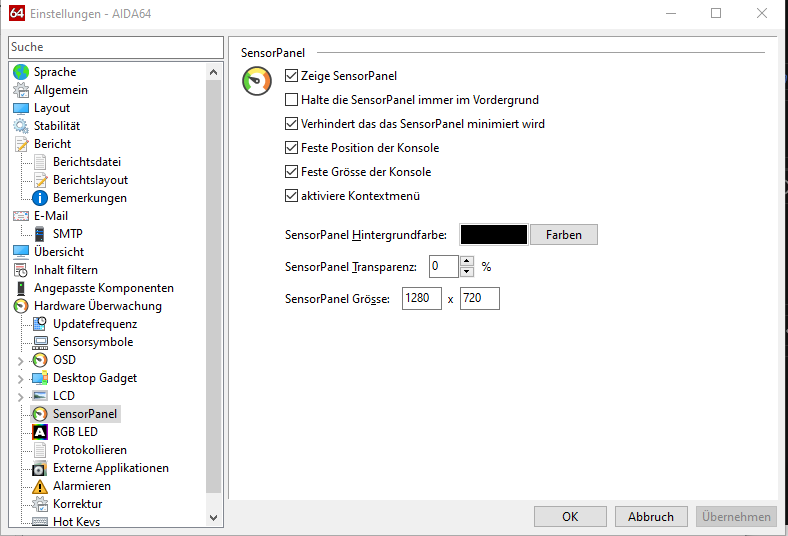The height and width of the screenshot is (536, 788).
Task: Click the Abbruch button
Action: click(651, 516)
